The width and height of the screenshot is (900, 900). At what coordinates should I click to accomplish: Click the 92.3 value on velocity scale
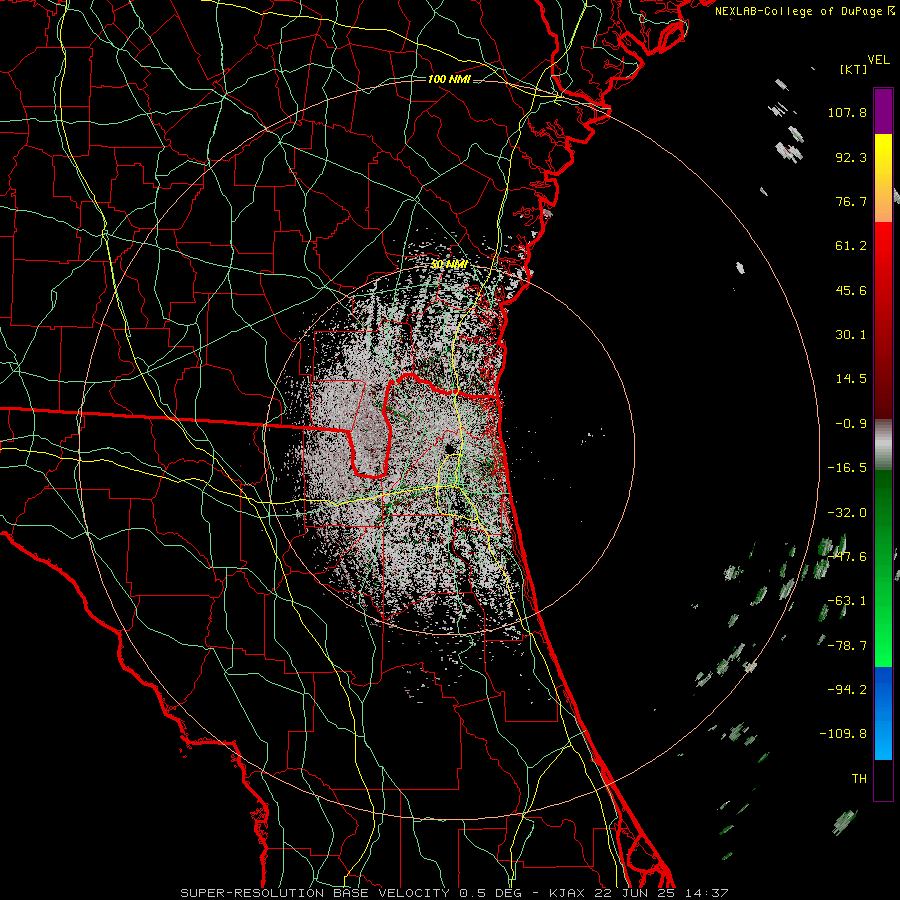(851, 157)
